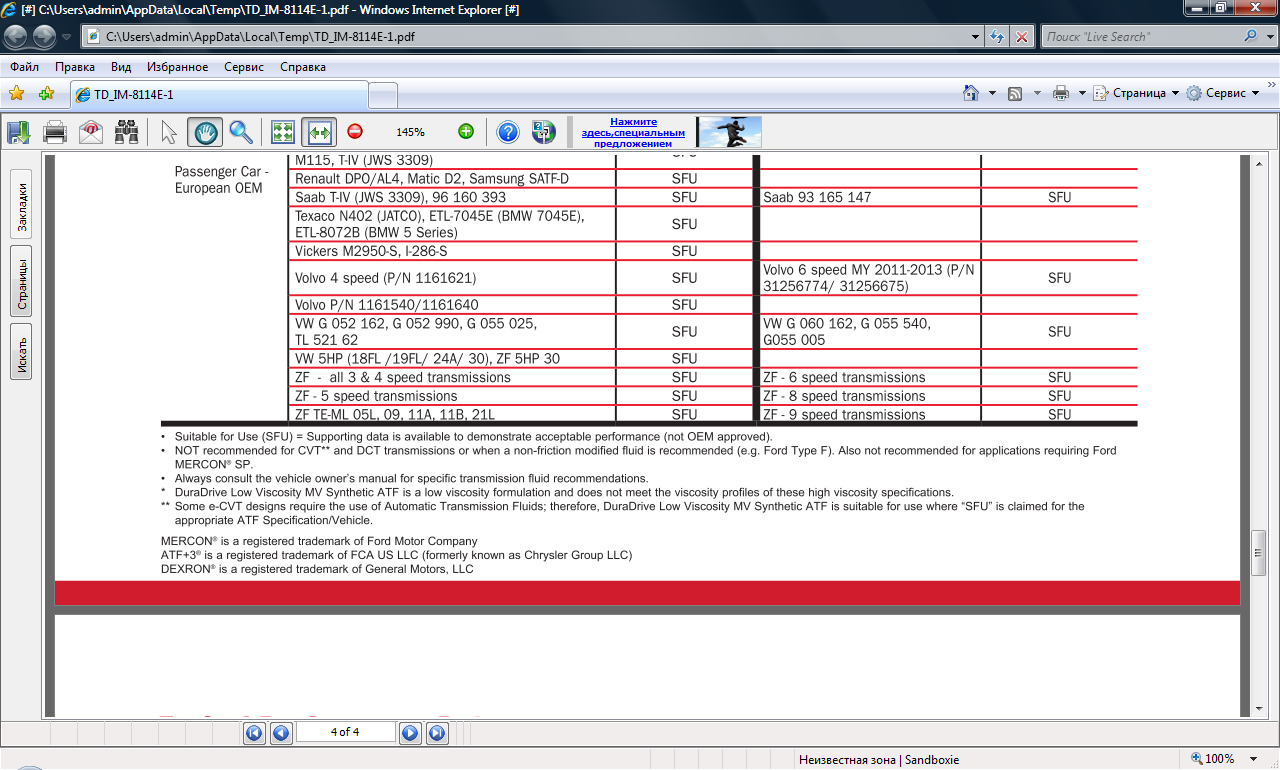Go to the last page
This screenshot has height=770, width=1280.
(x=437, y=733)
